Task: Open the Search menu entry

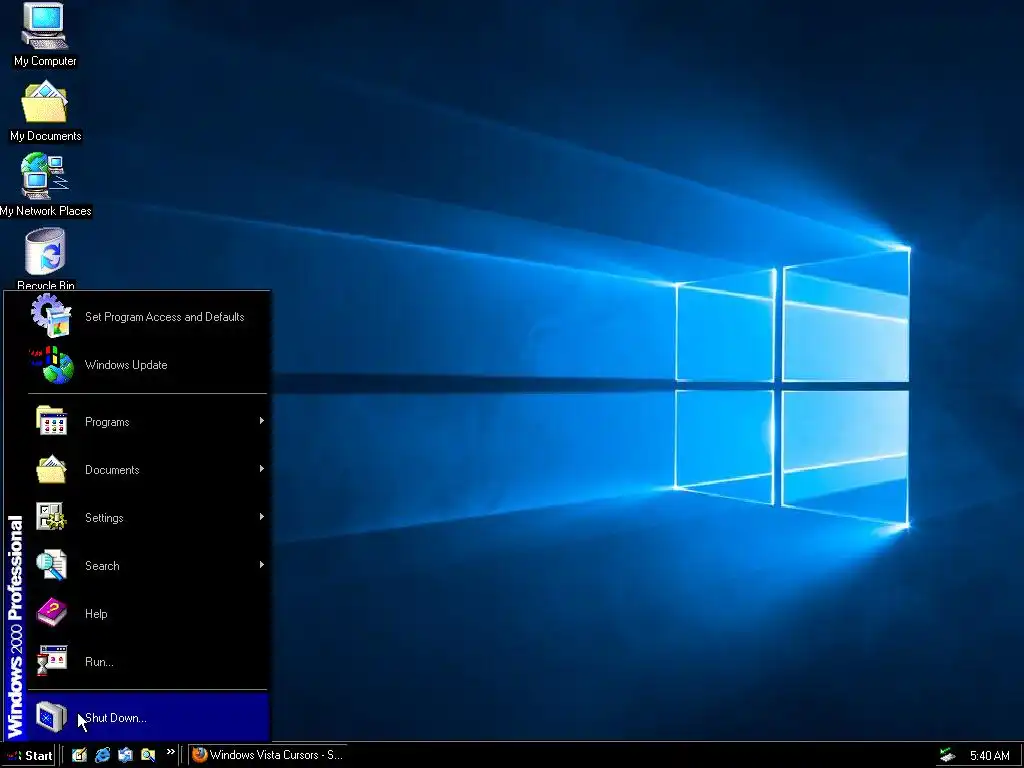Action: [148, 566]
